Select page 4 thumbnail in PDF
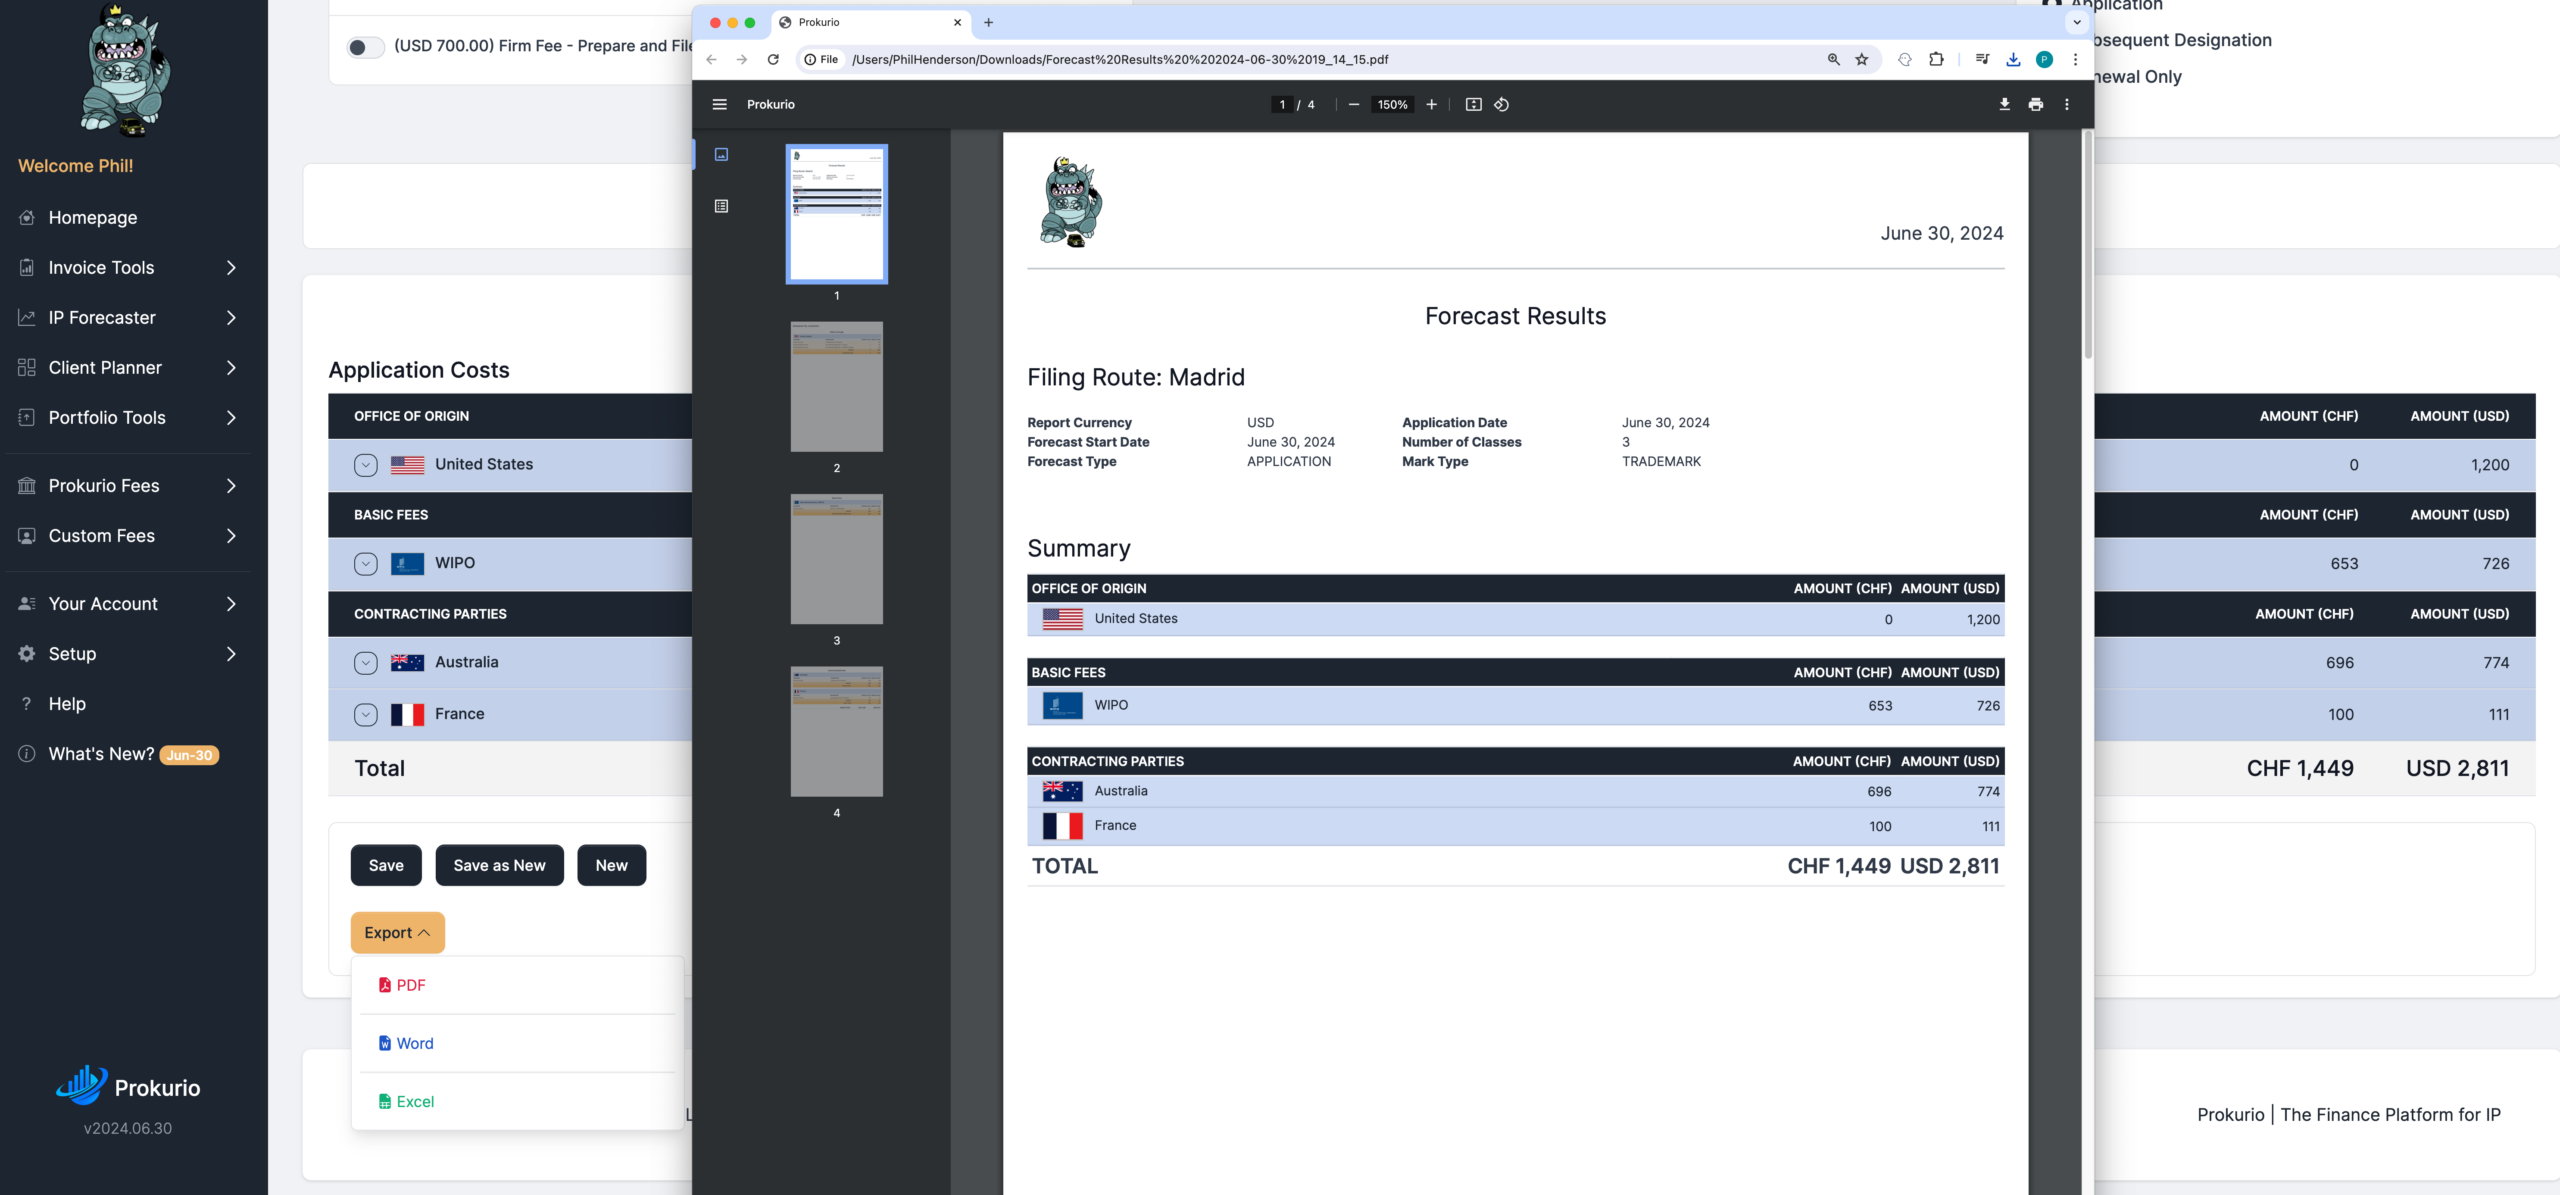Viewport: 2560px width, 1195px height. click(x=836, y=731)
